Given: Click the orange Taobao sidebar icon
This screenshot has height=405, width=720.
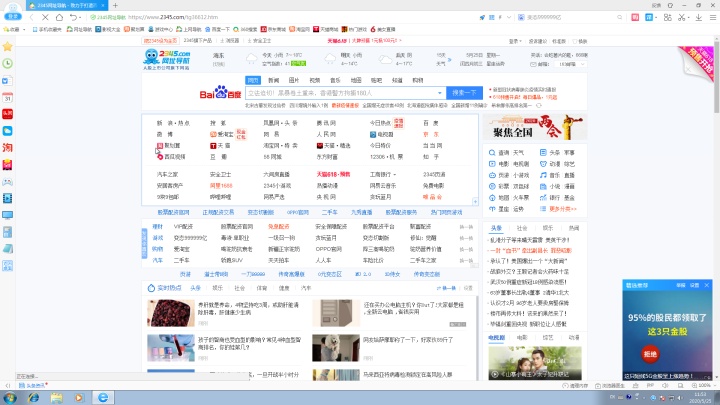Looking at the screenshot, I should 7,148.
